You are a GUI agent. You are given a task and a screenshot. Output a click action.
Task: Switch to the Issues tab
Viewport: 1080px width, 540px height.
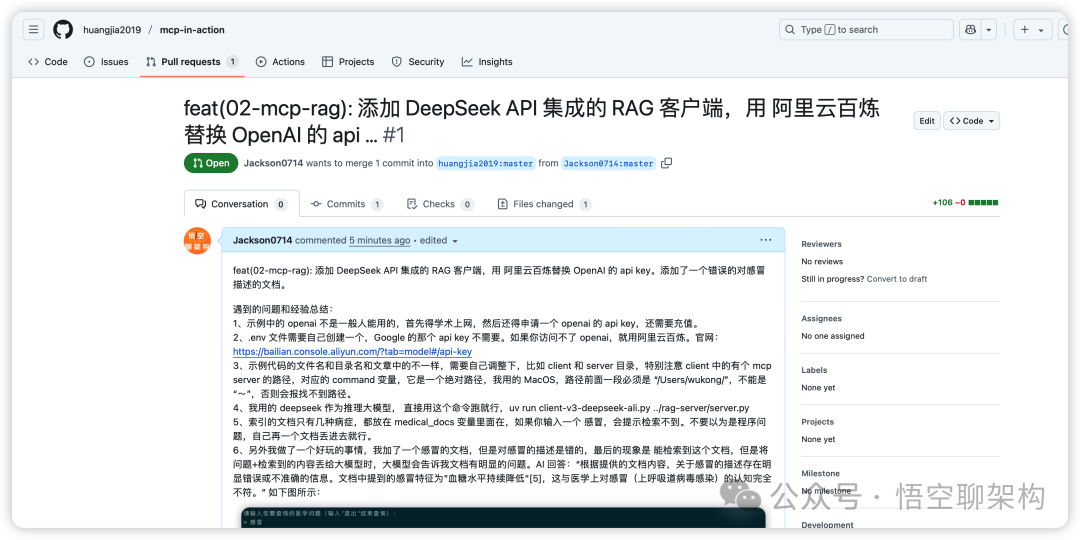(106, 61)
